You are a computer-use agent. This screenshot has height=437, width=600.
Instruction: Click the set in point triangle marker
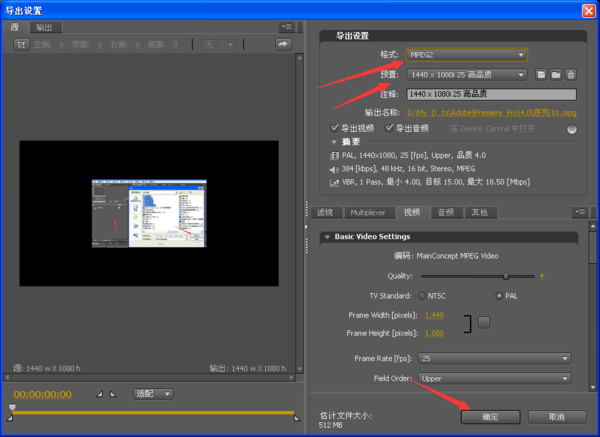click(99, 394)
